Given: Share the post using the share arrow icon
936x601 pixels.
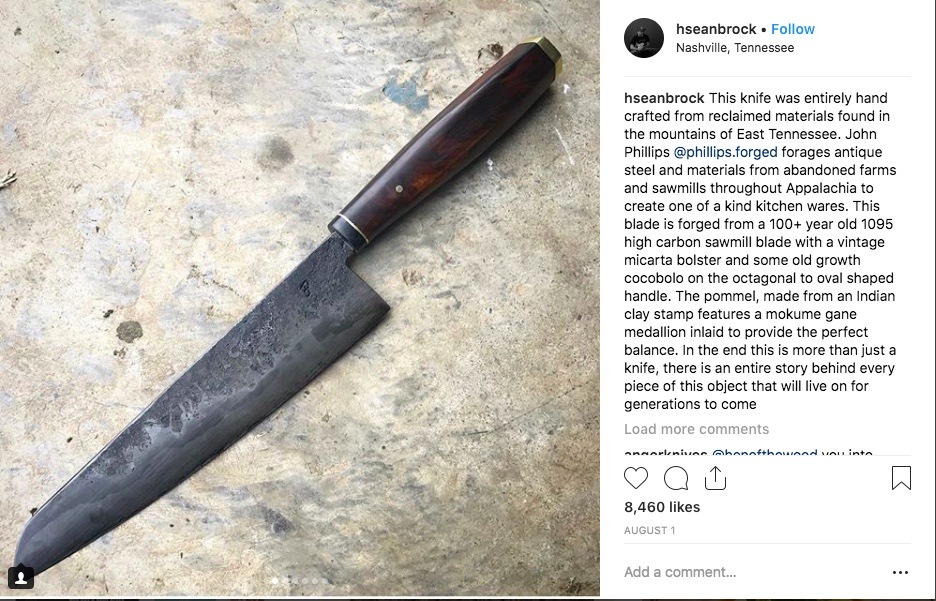Looking at the screenshot, I should tap(715, 477).
